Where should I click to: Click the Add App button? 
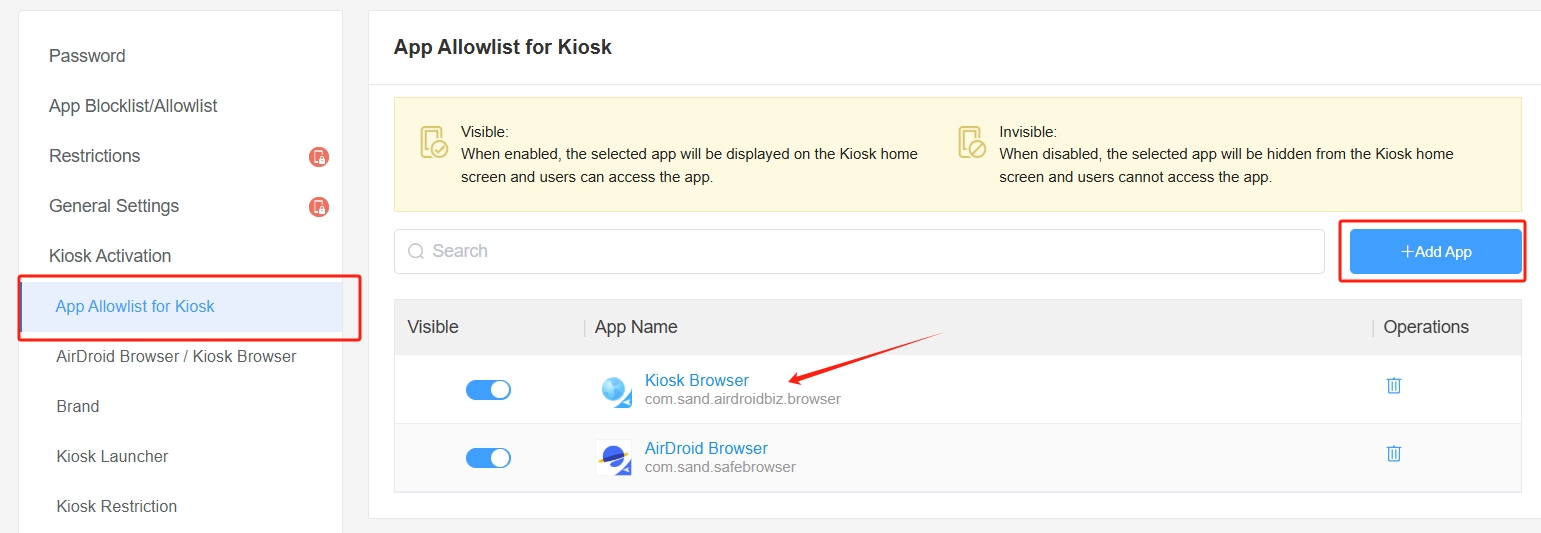coord(1436,252)
